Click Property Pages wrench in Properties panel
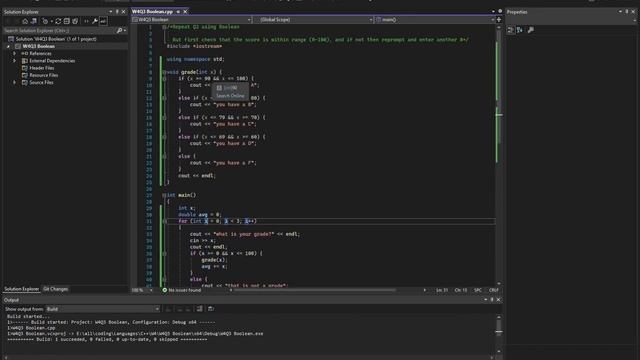Image resolution: width=640 pixels, height=360 pixels. 531,30
